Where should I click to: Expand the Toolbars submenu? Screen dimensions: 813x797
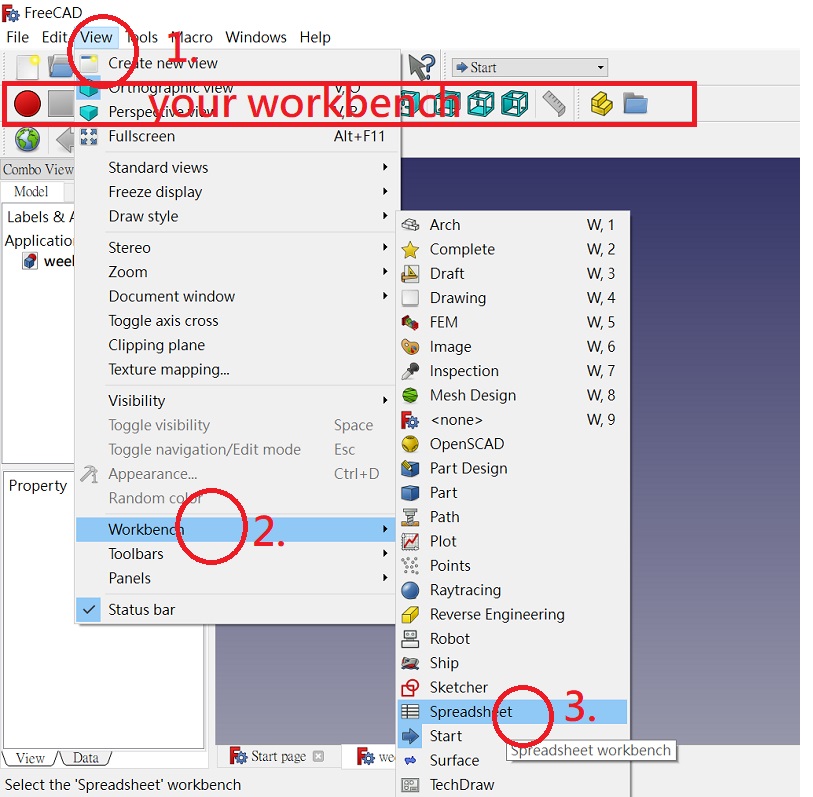(x=236, y=554)
